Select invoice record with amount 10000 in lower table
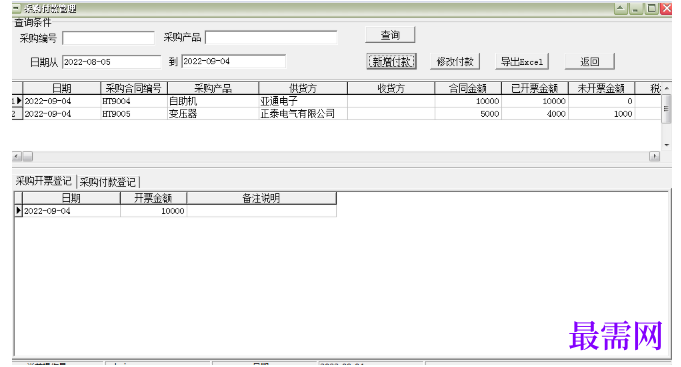The image size is (681, 367). [x=175, y=211]
